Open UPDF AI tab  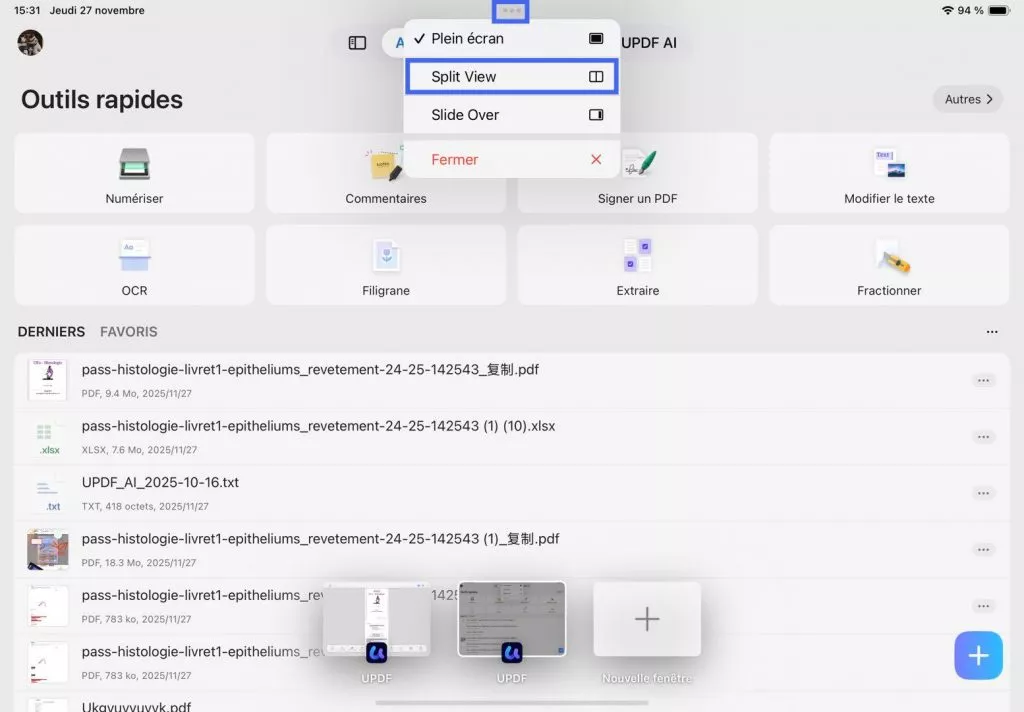(648, 43)
